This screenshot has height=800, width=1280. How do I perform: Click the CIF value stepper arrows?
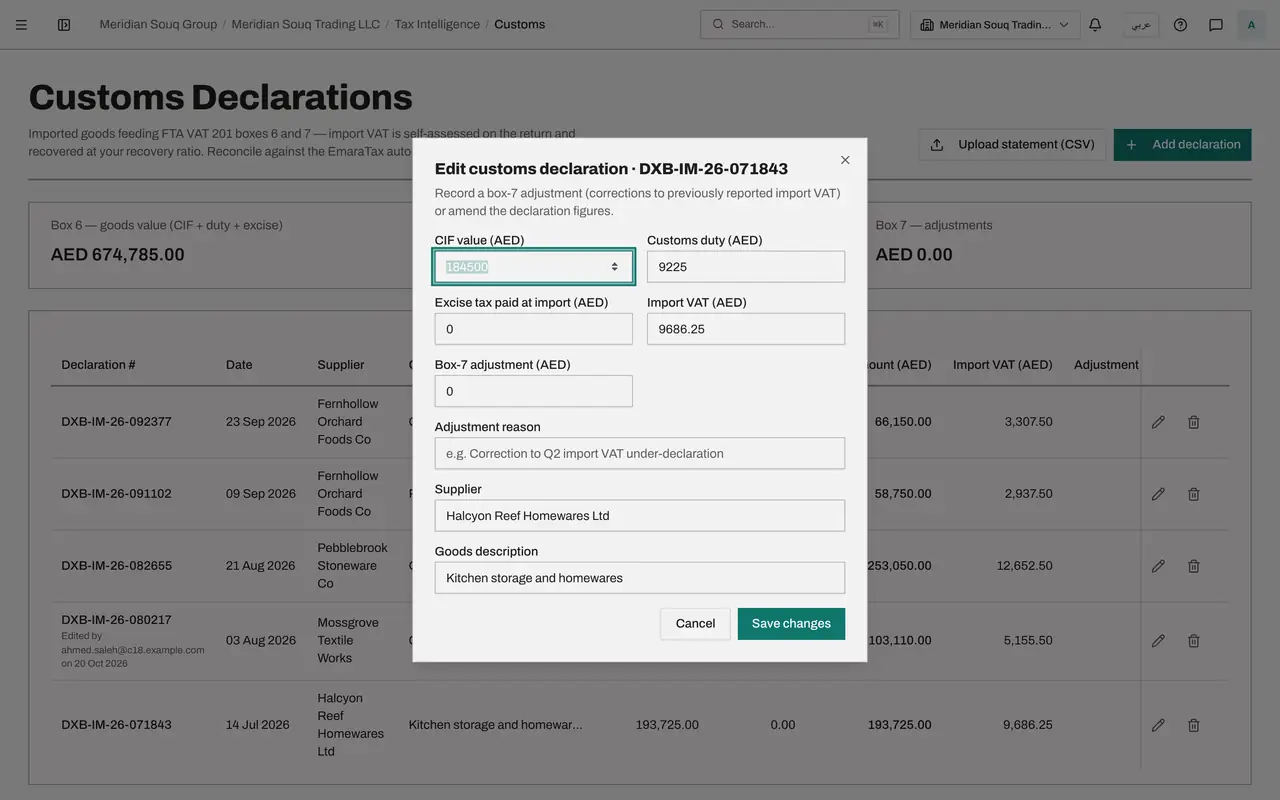click(x=614, y=267)
